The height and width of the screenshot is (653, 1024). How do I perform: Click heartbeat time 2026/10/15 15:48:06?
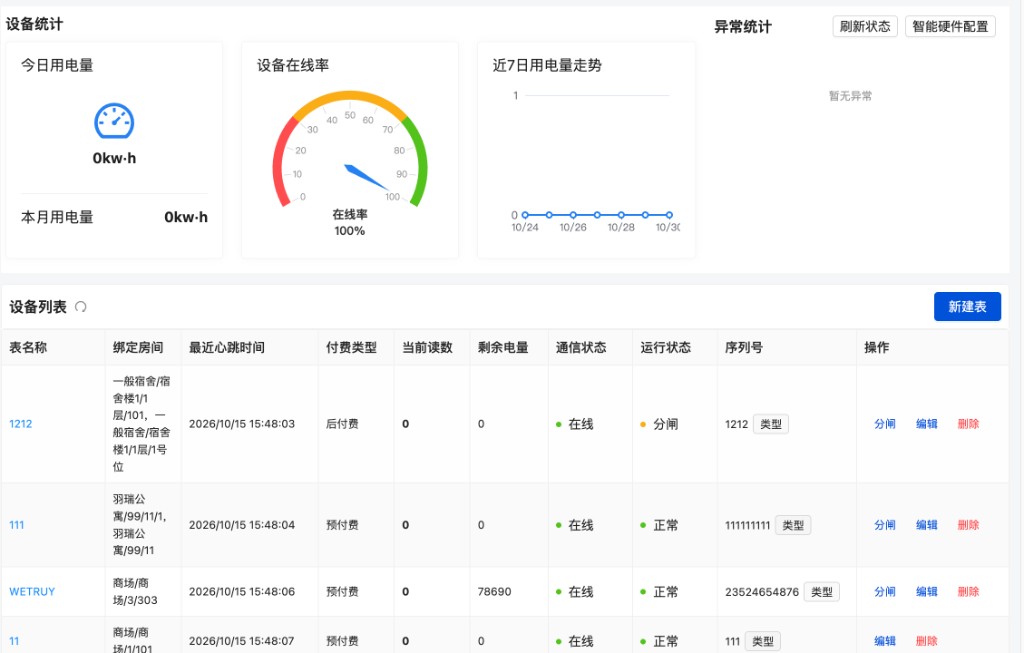tap(242, 592)
